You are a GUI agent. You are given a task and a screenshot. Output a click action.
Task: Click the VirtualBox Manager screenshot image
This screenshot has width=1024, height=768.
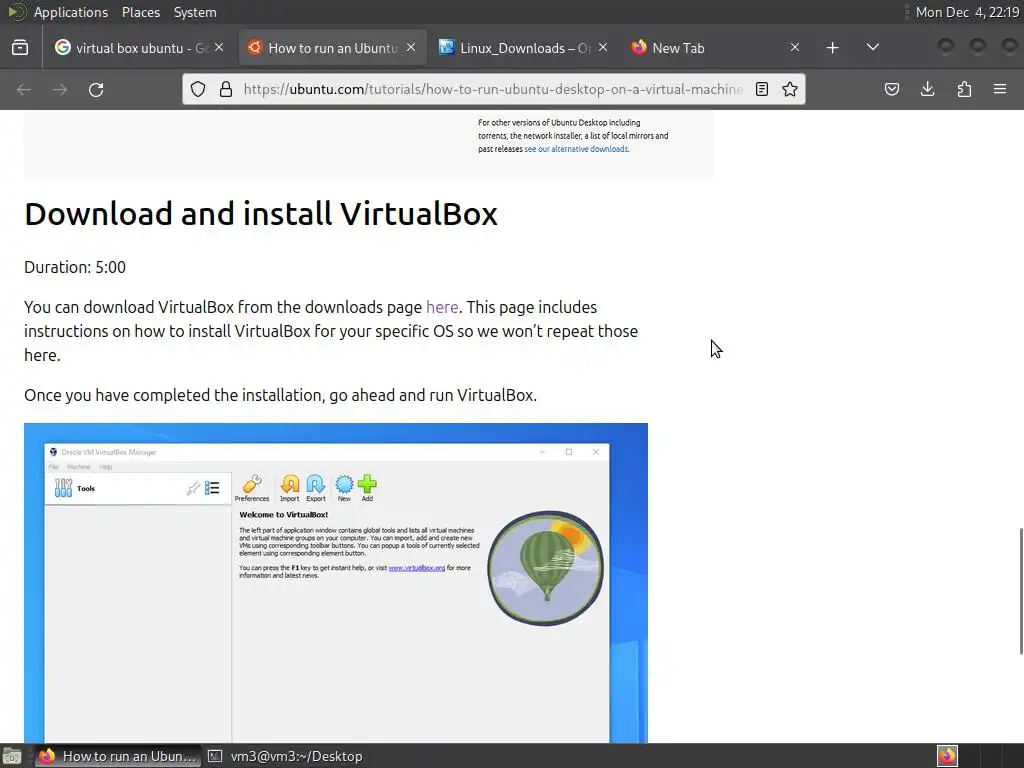pos(336,583)
